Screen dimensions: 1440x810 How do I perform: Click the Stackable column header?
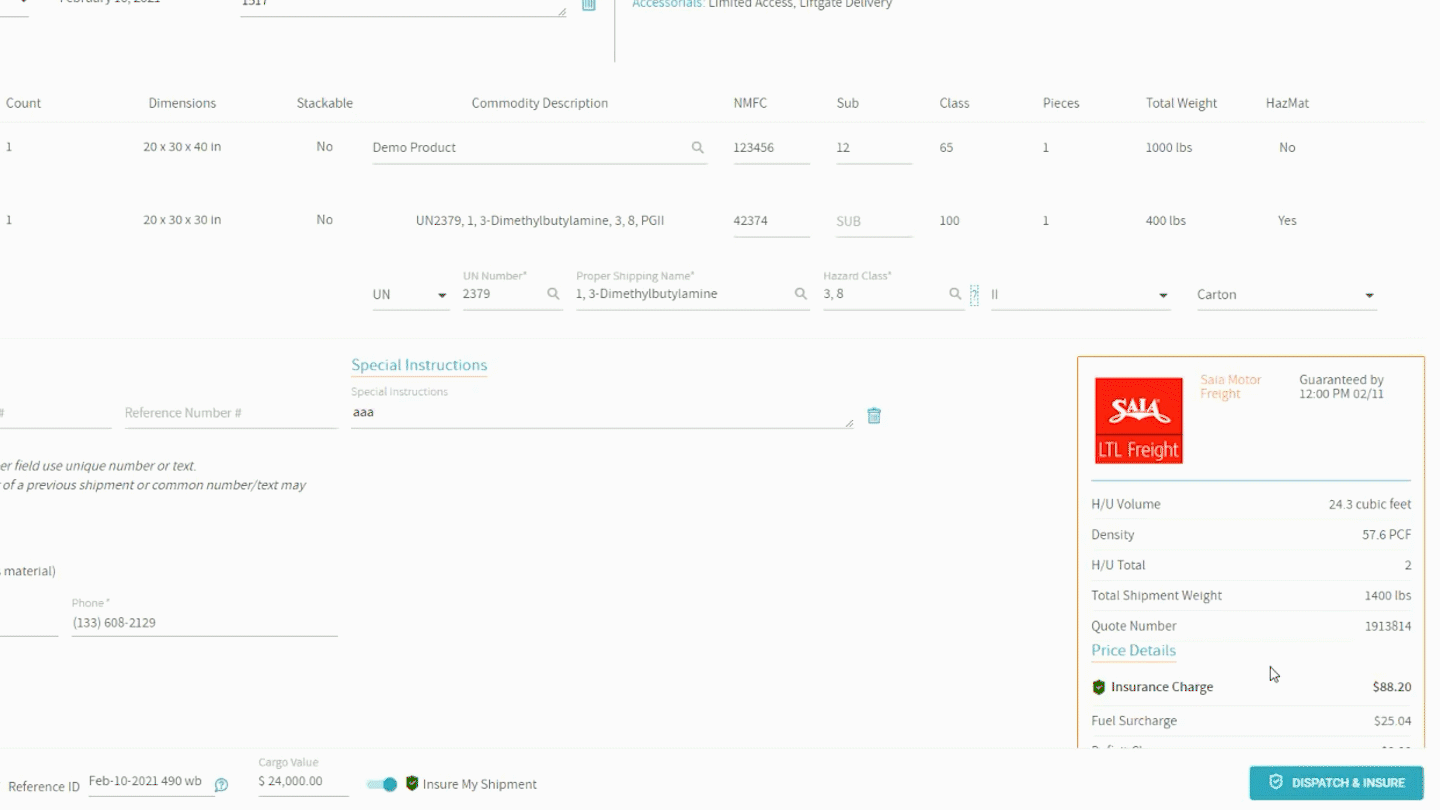point(325,103)
